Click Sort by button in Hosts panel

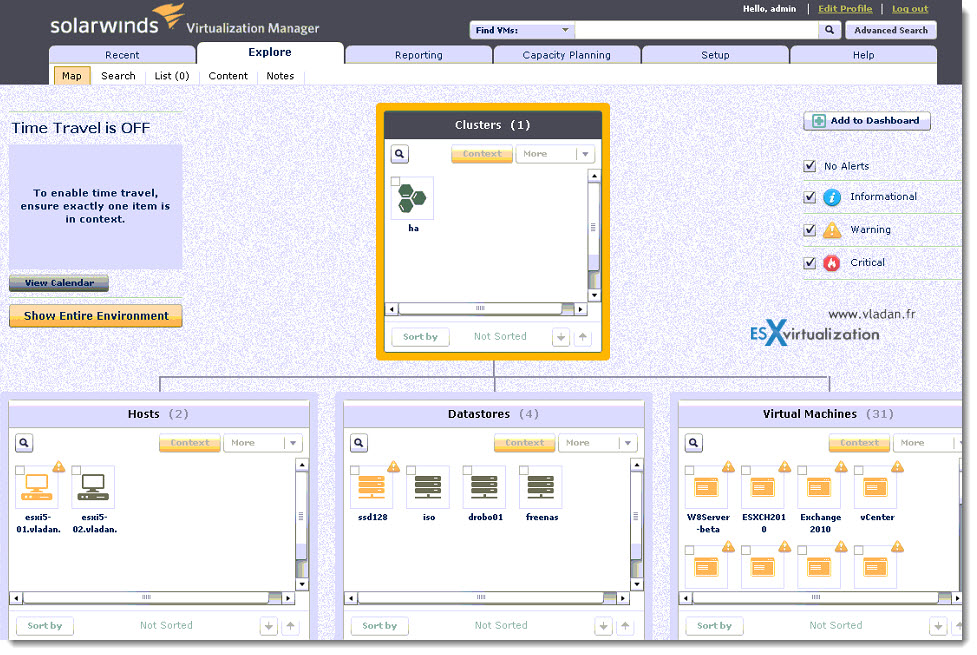[45, 626]
